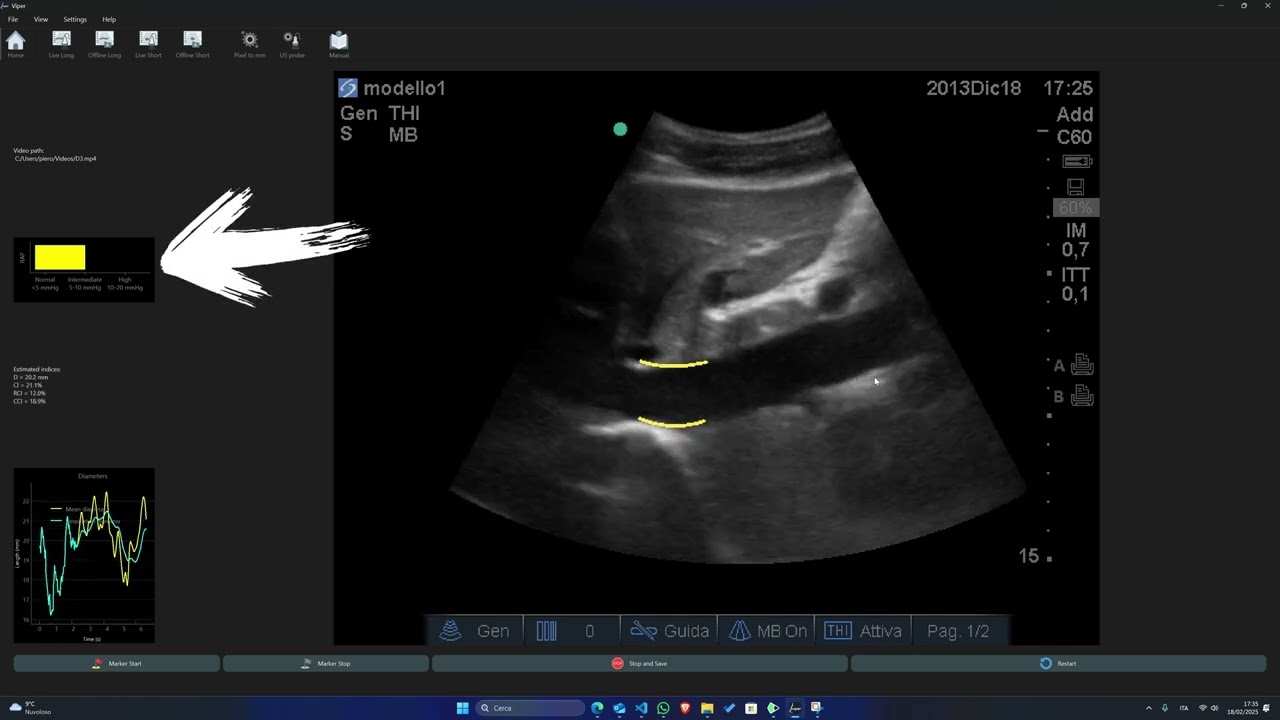Open the Manual
Screen dimensions: 1280x720
(x=339, y=44)
